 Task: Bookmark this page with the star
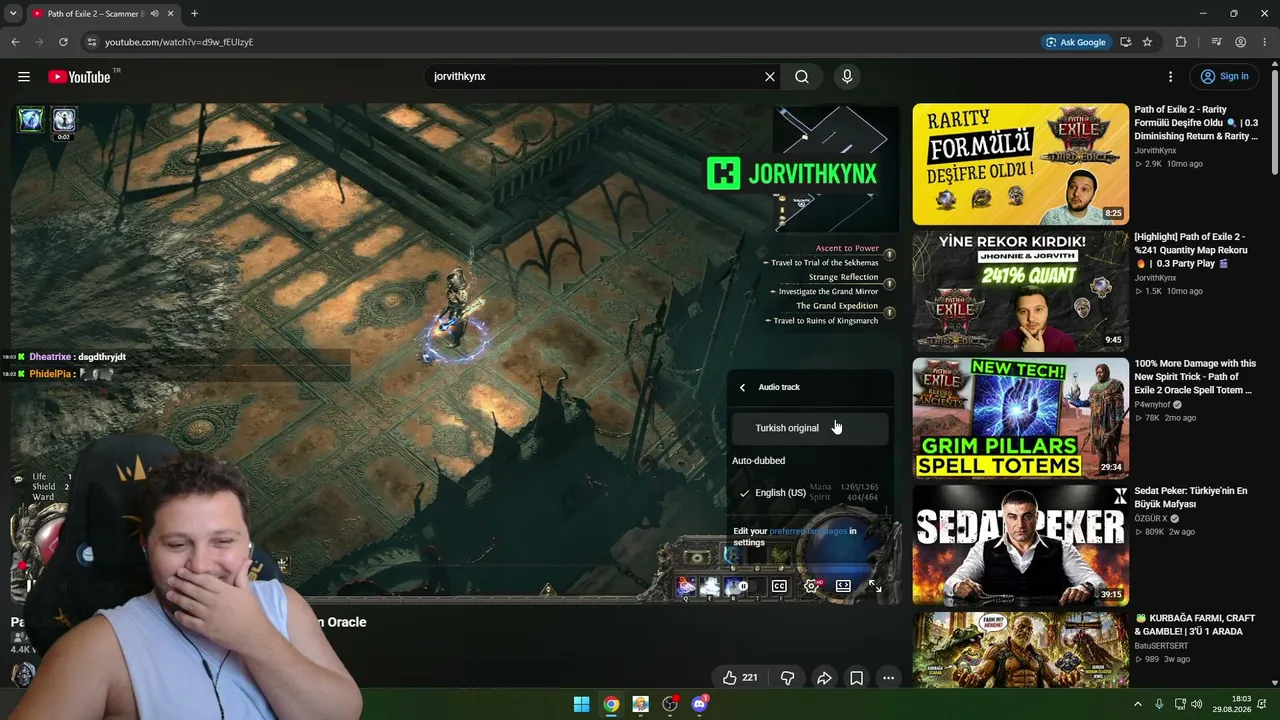(x=1147, y=42)
